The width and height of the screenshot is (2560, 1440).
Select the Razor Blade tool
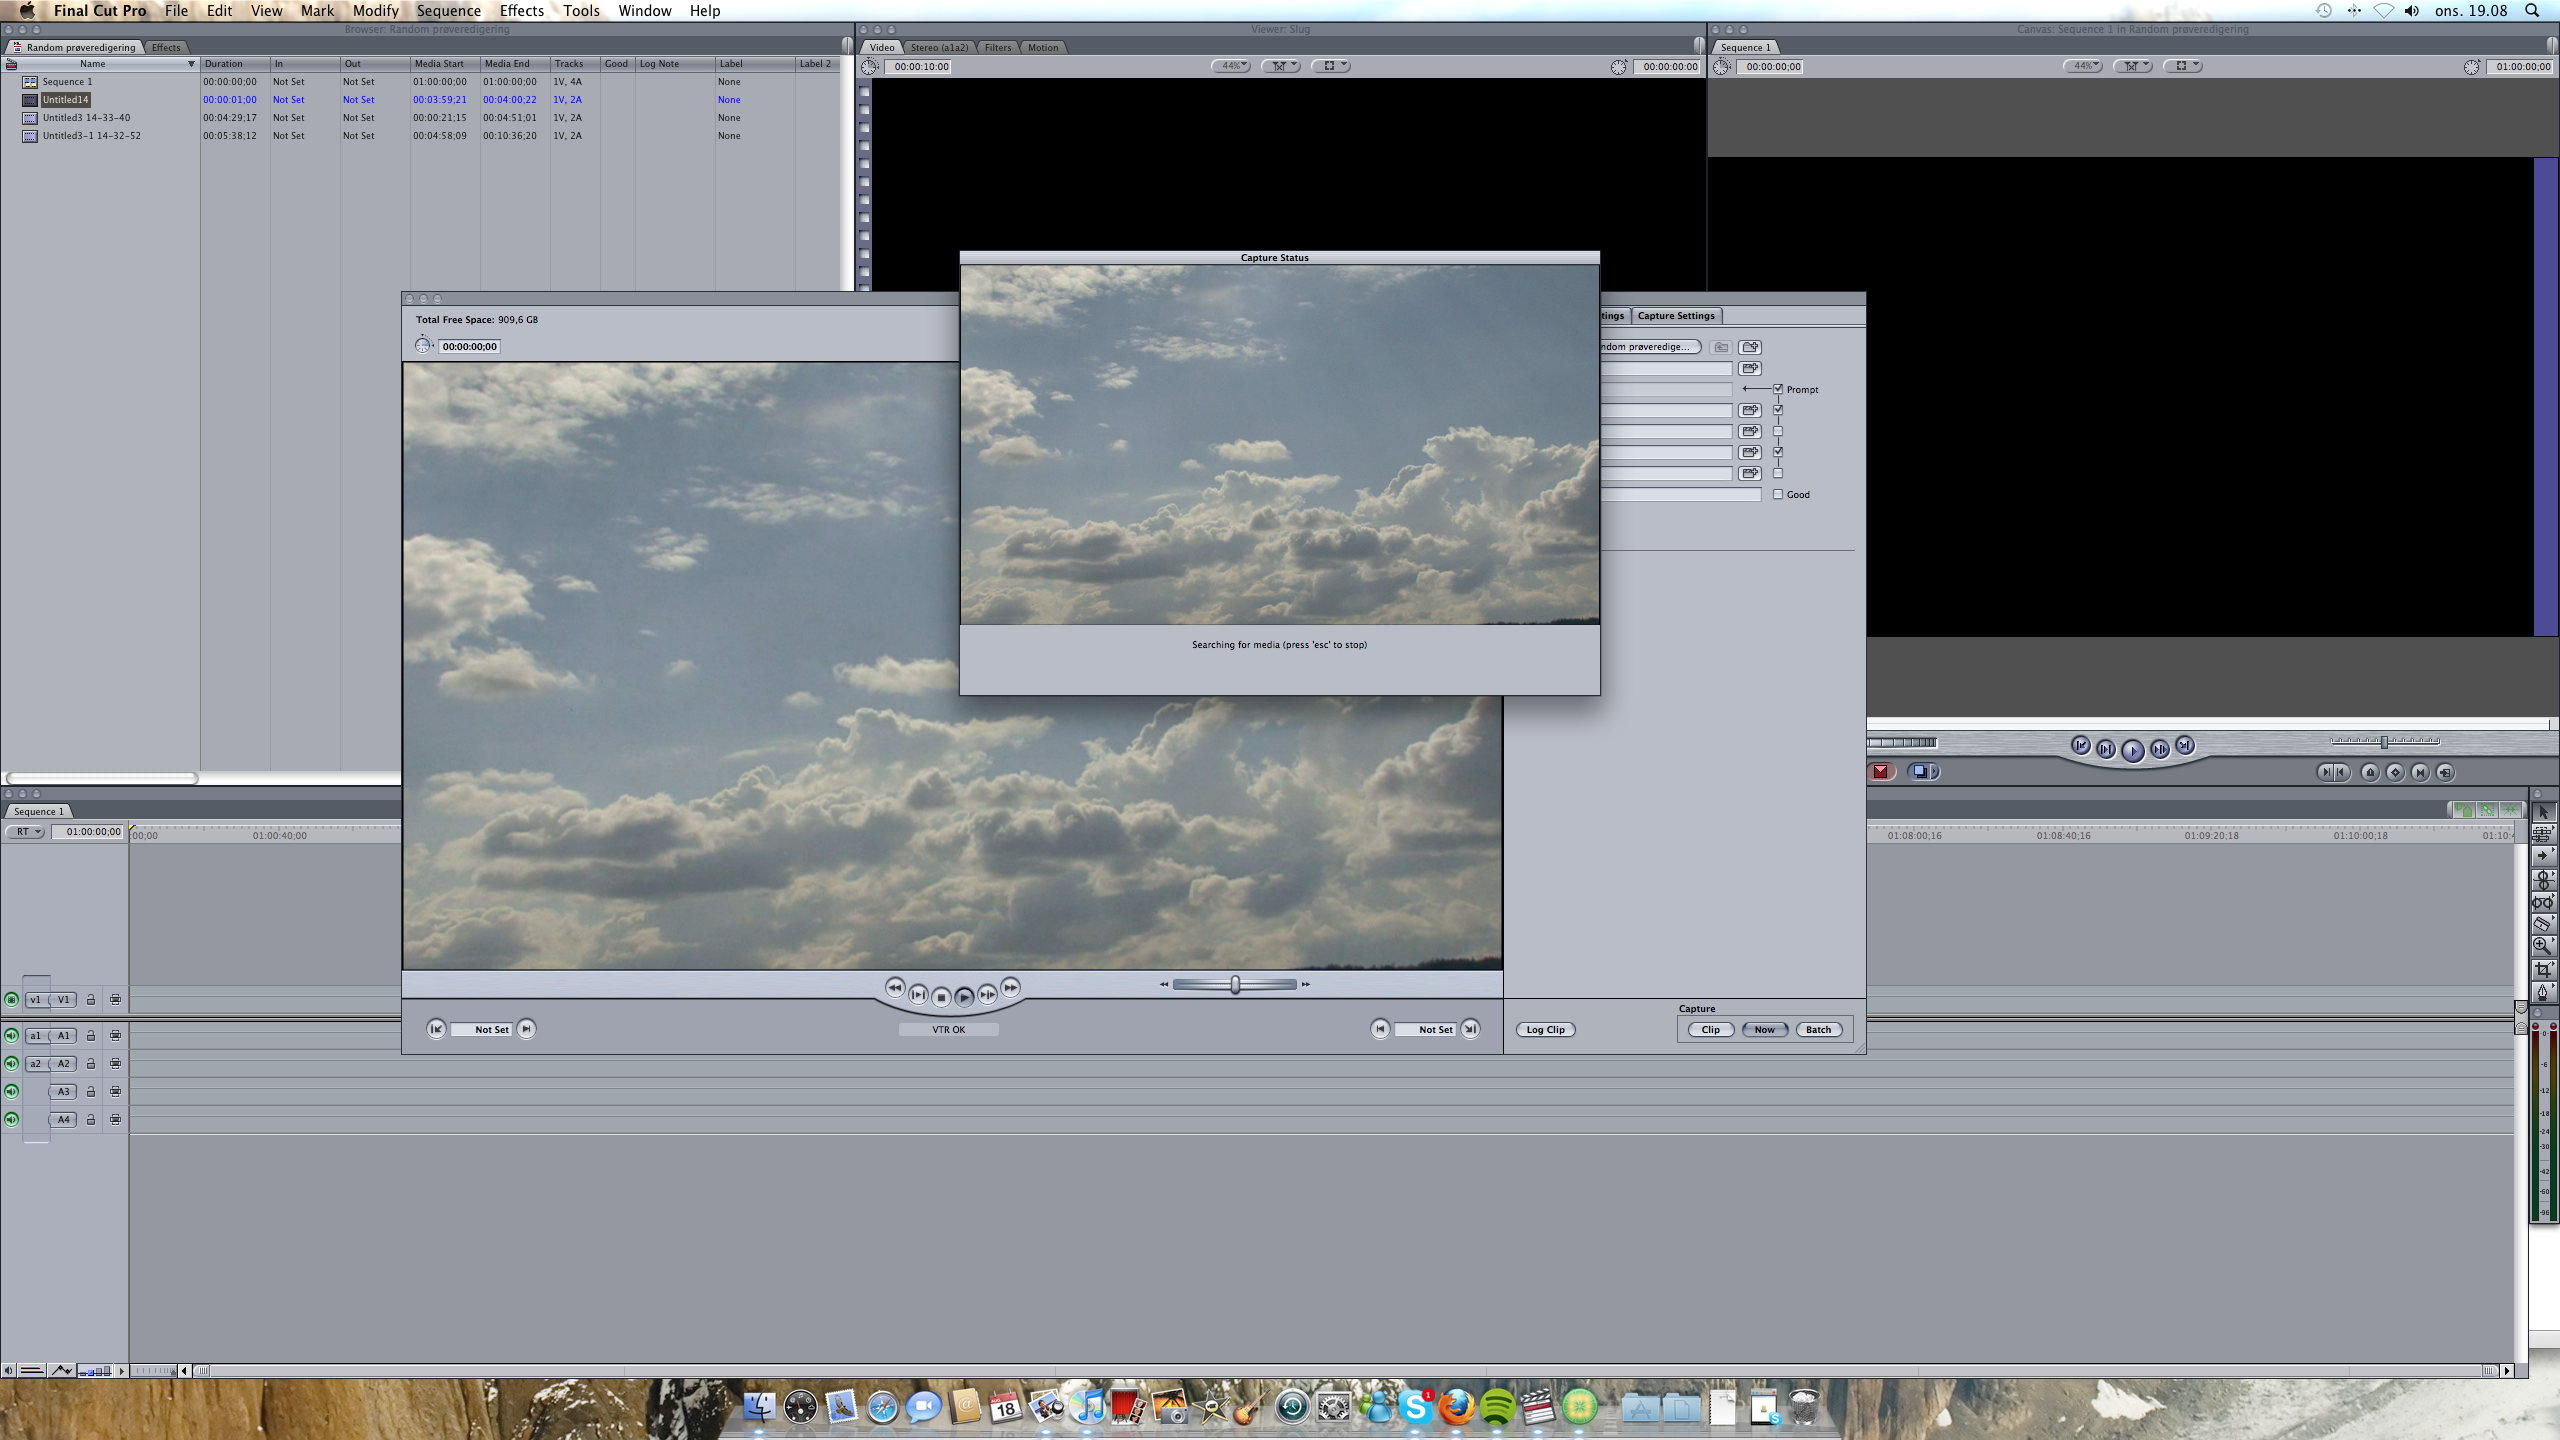(2543, 924)
